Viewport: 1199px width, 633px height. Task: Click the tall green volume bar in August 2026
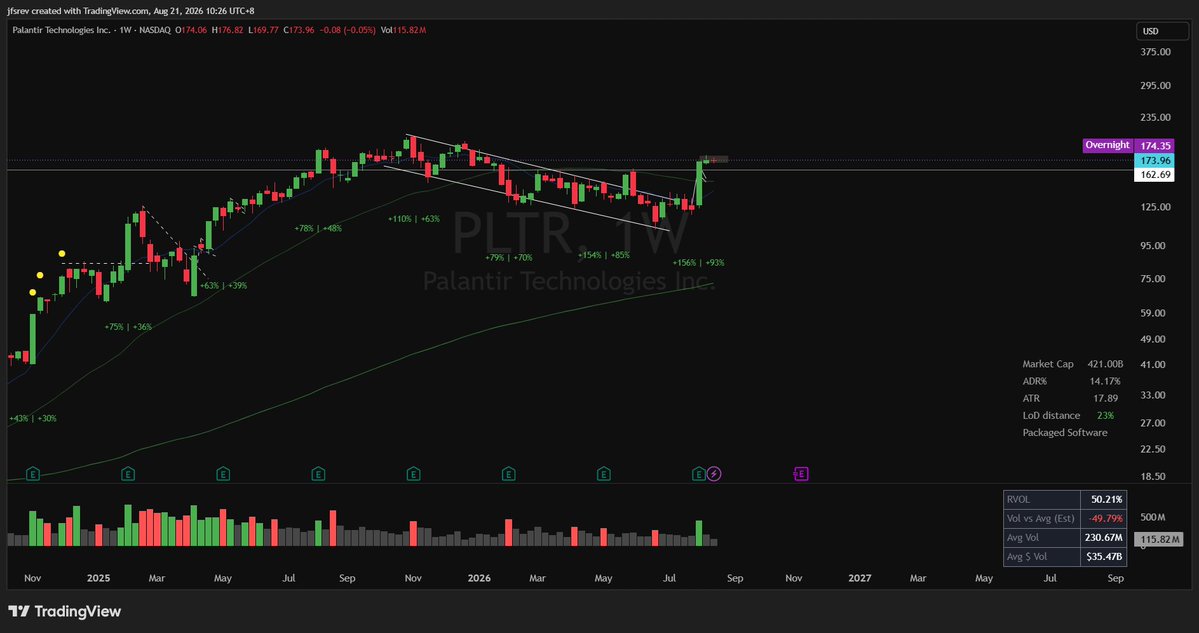(699, 533)
